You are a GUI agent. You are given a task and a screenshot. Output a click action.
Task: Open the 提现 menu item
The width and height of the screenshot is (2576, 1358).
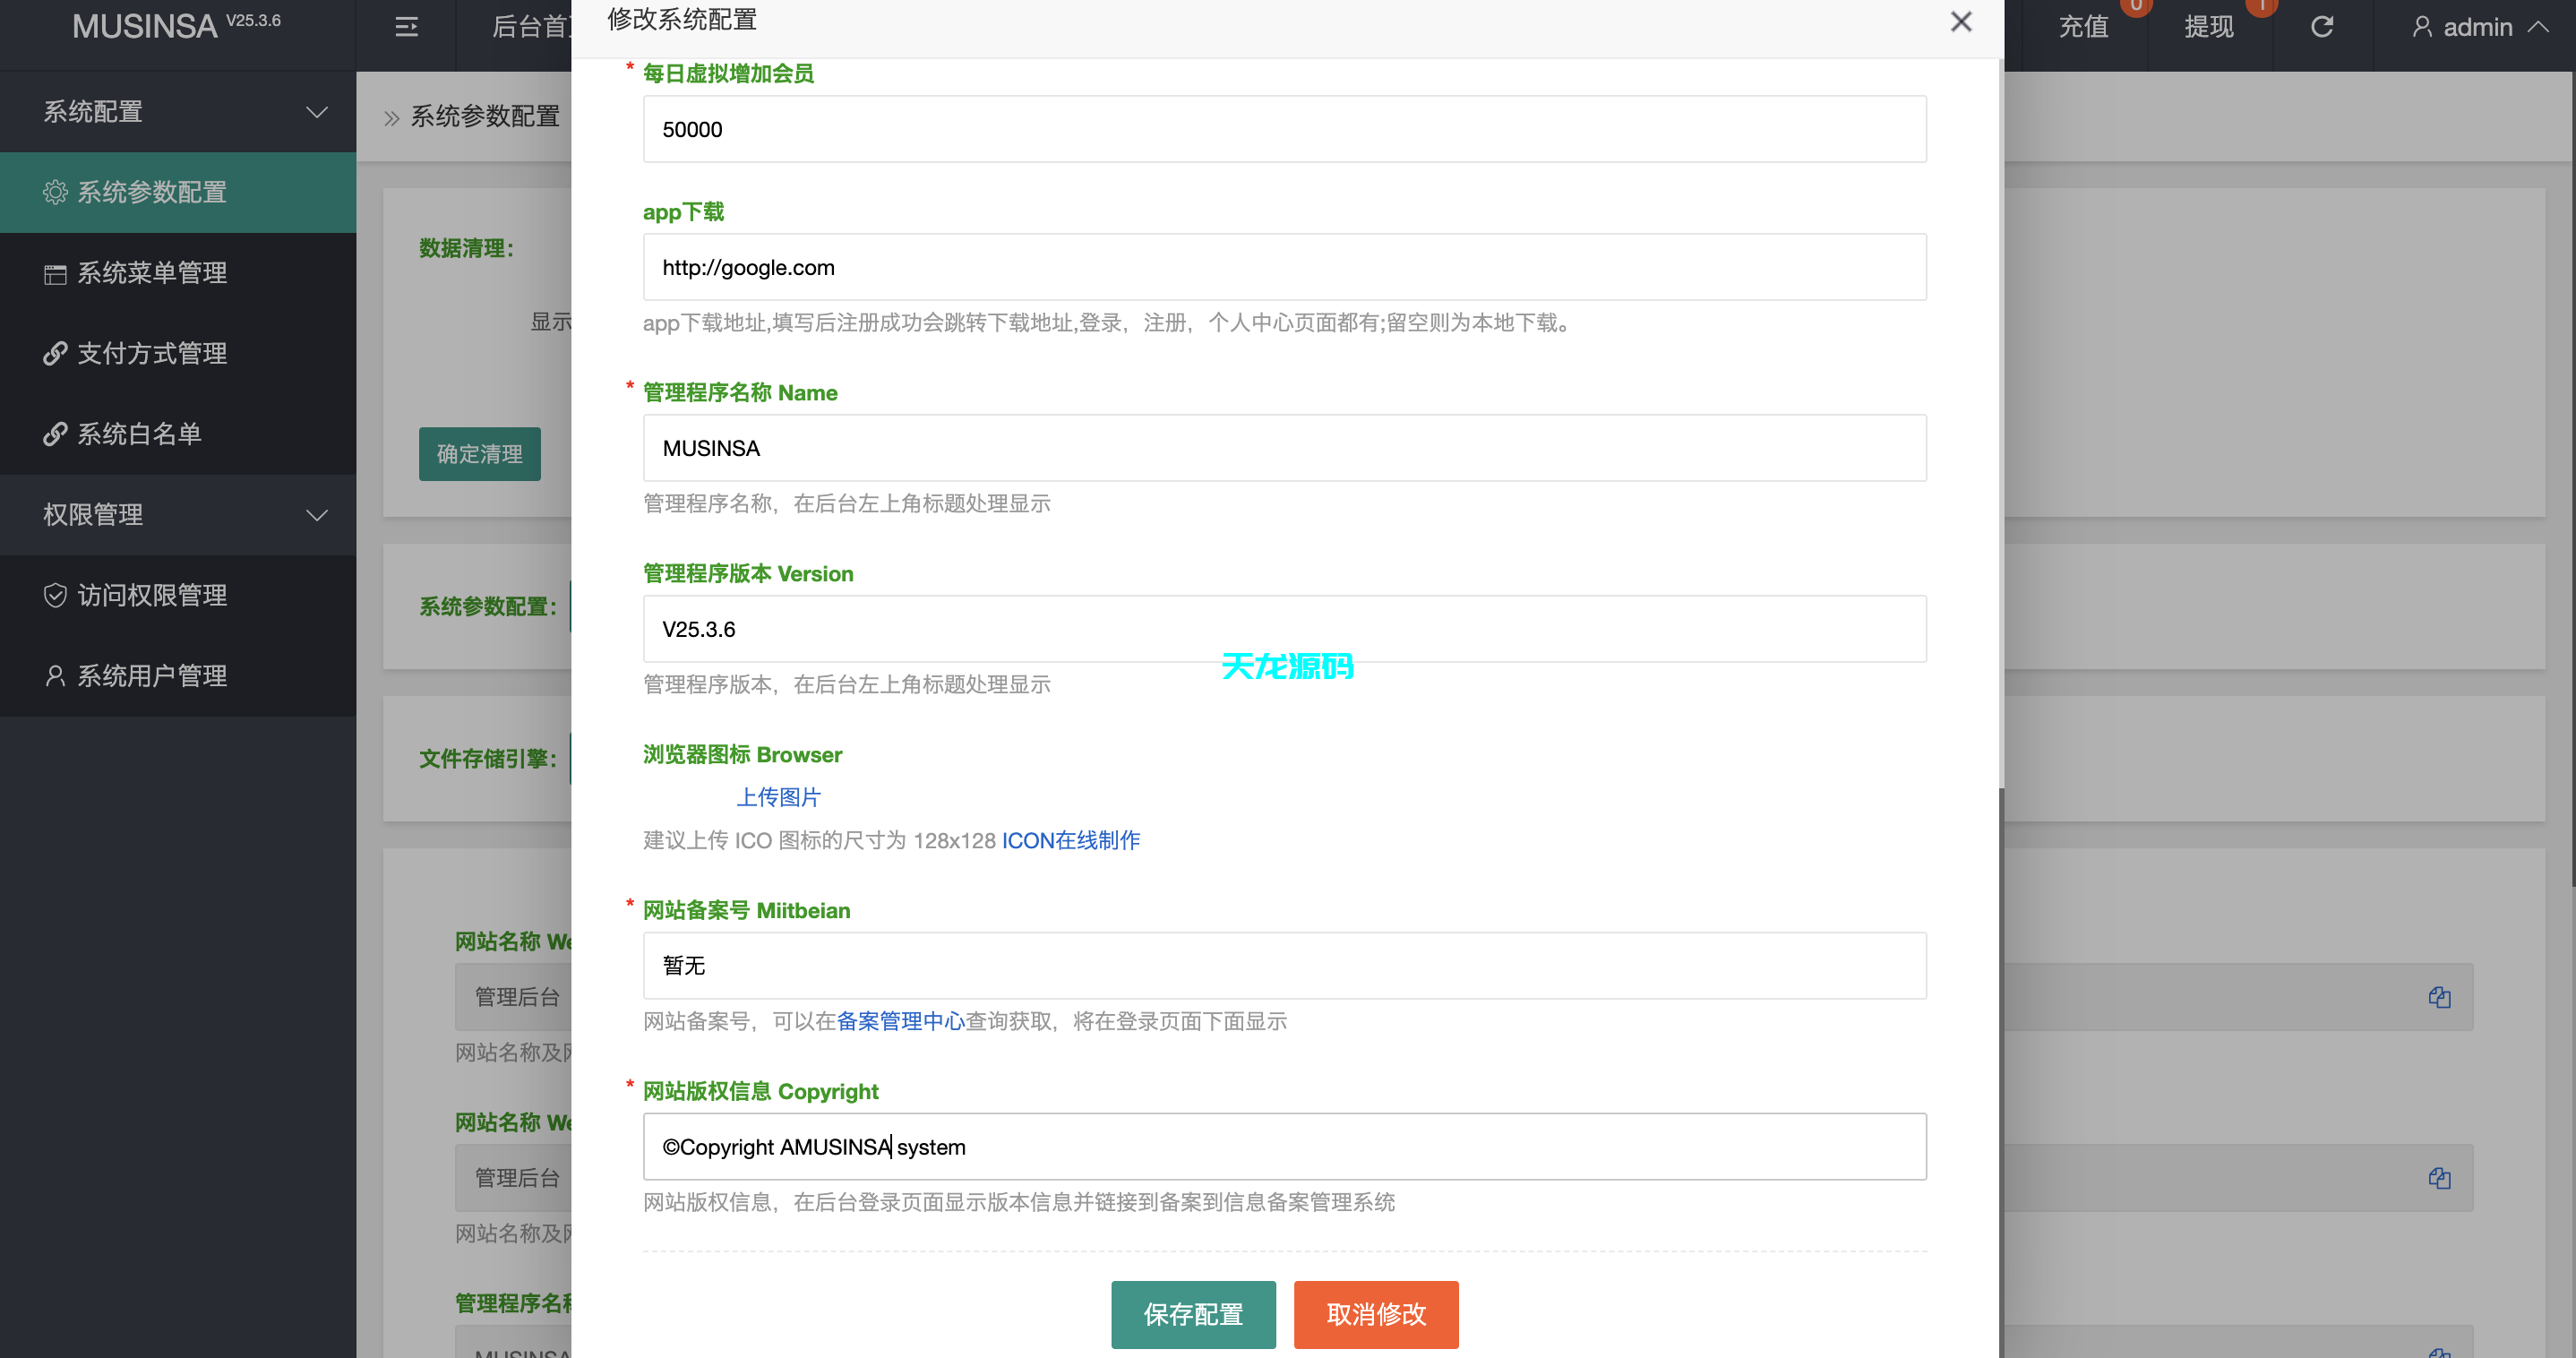tap(2210, 26)
